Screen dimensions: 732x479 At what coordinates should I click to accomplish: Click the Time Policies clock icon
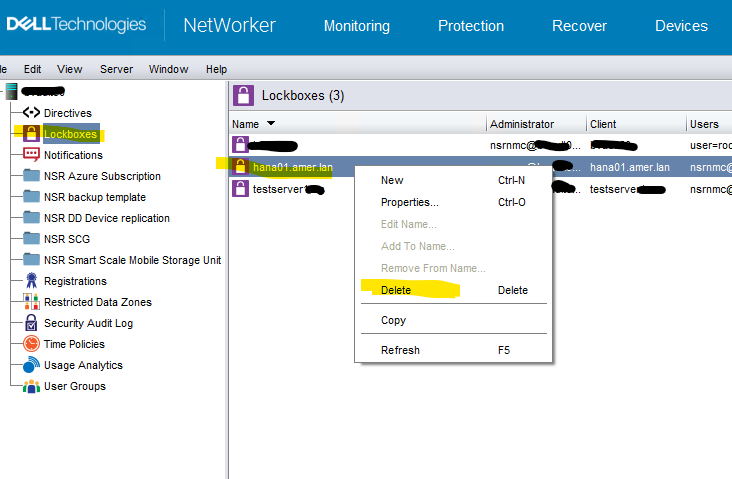pos(31,344)
